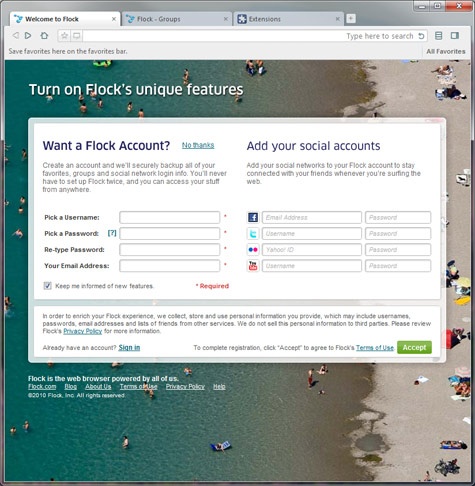This screenshot has width=475, height=486.
Task: Click the * Required note
Action: [212, 286]
